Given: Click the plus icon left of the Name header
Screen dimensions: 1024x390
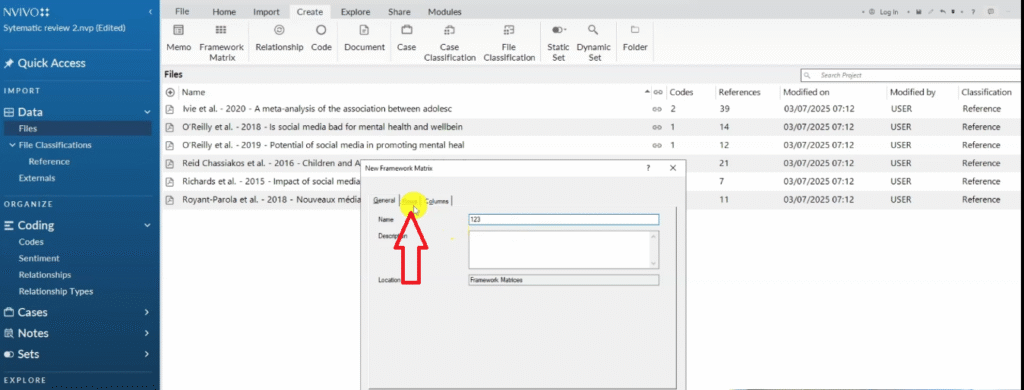Looking at the screenshot, I should click(x=170, y=92).
